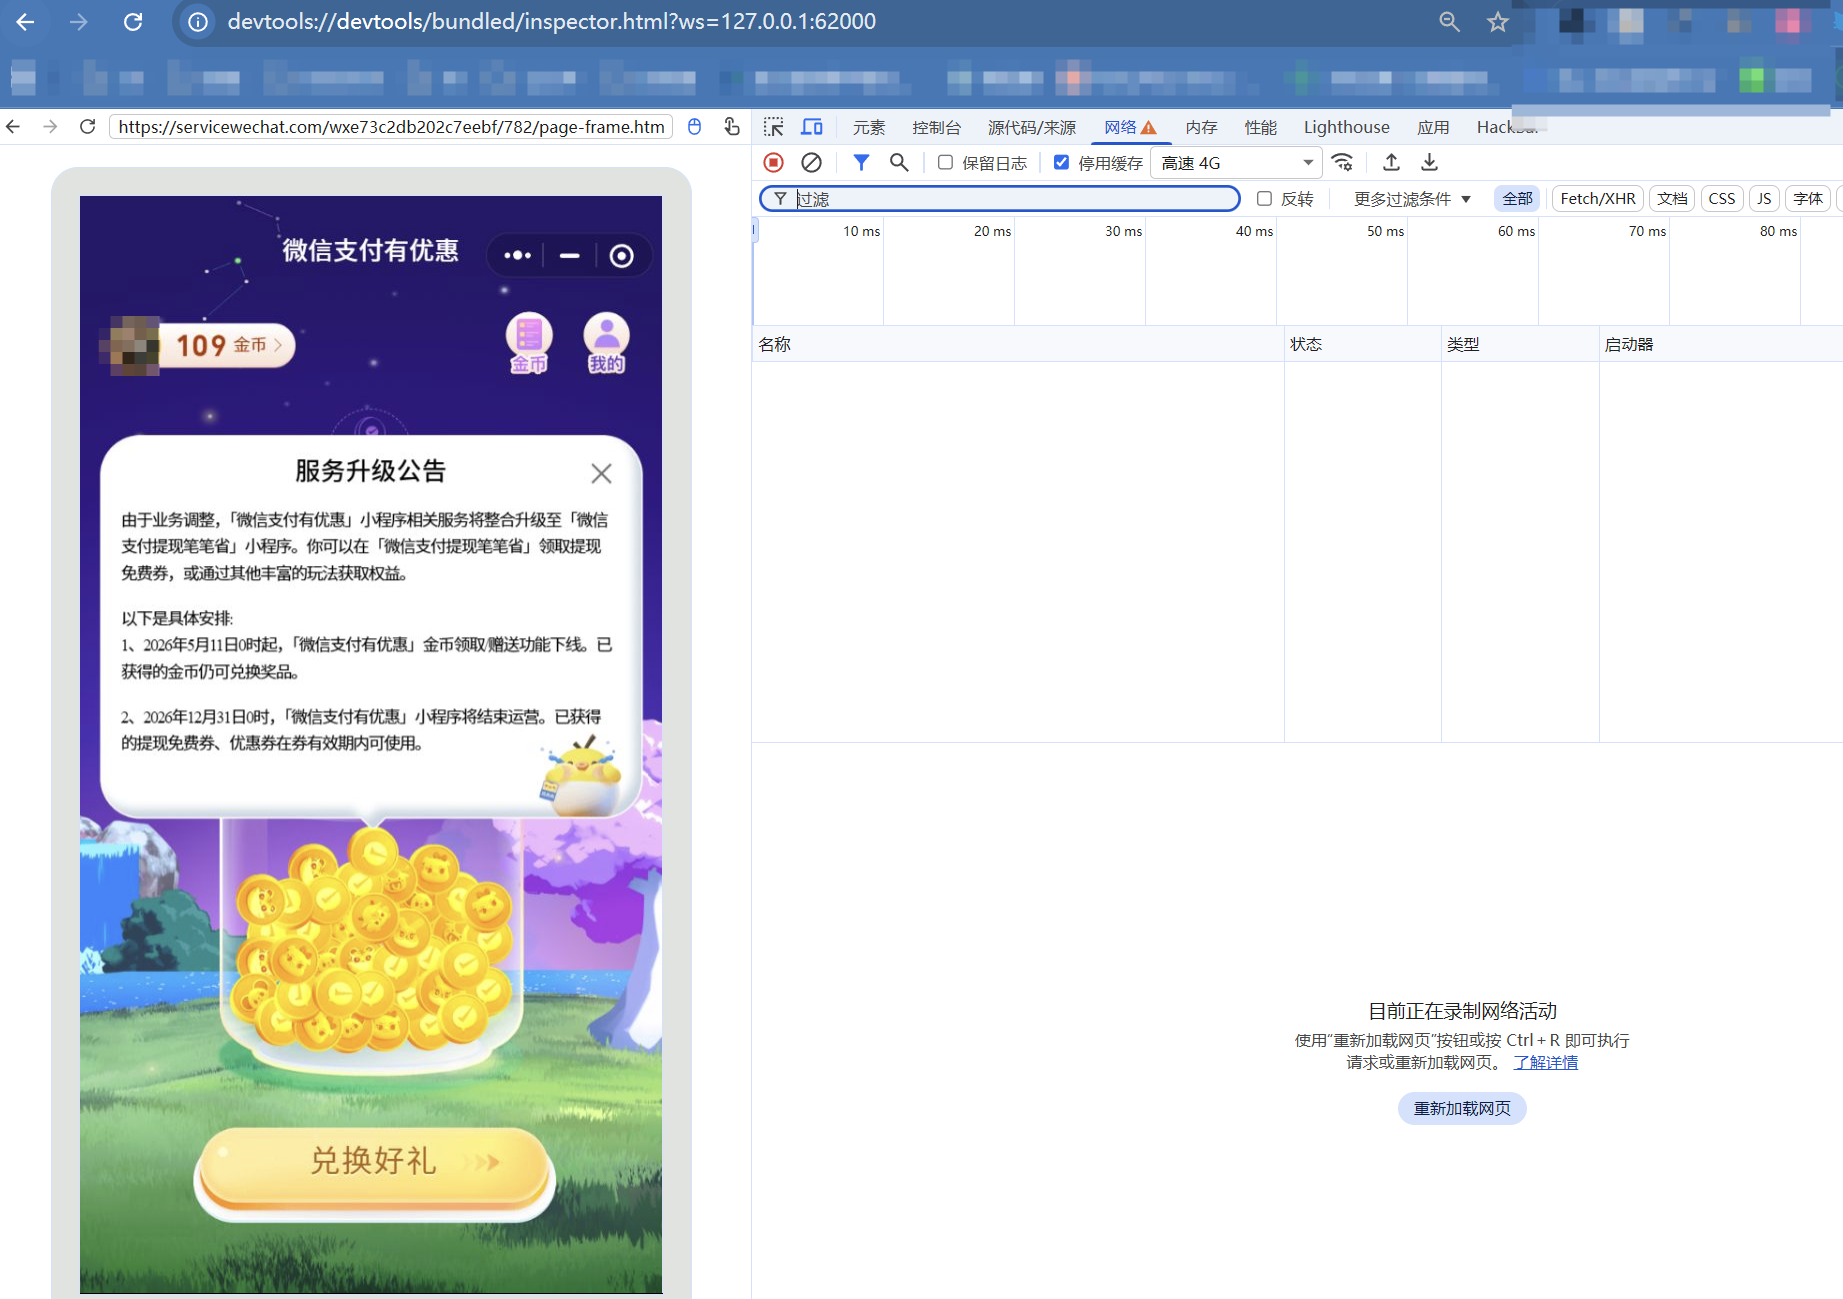Filter requests by 字体
This screenshot has height=1299, width=1843.
click(1808, 199)
